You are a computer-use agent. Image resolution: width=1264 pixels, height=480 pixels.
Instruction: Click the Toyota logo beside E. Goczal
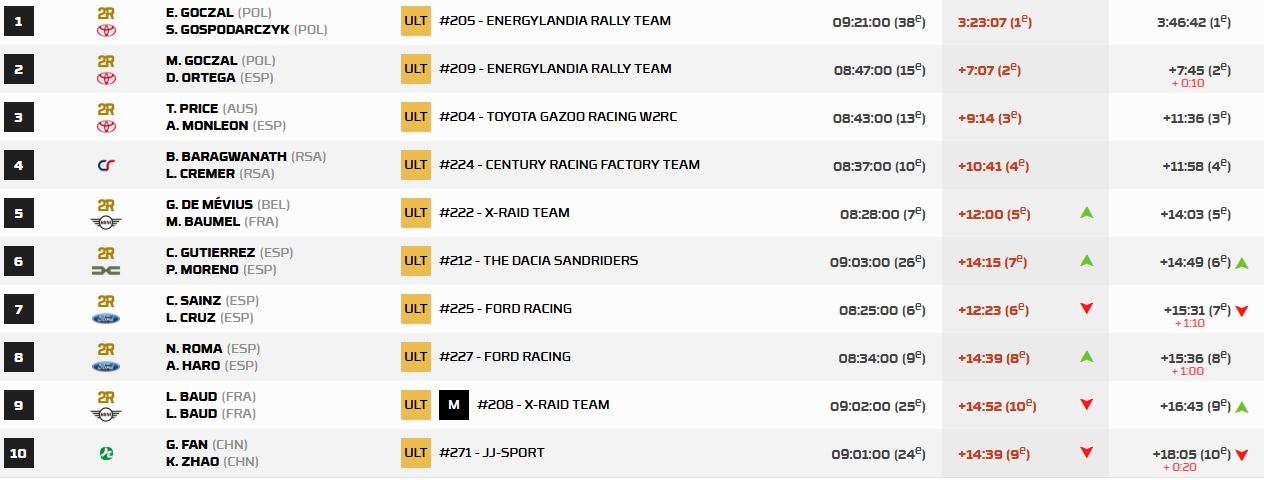(106, 31)
